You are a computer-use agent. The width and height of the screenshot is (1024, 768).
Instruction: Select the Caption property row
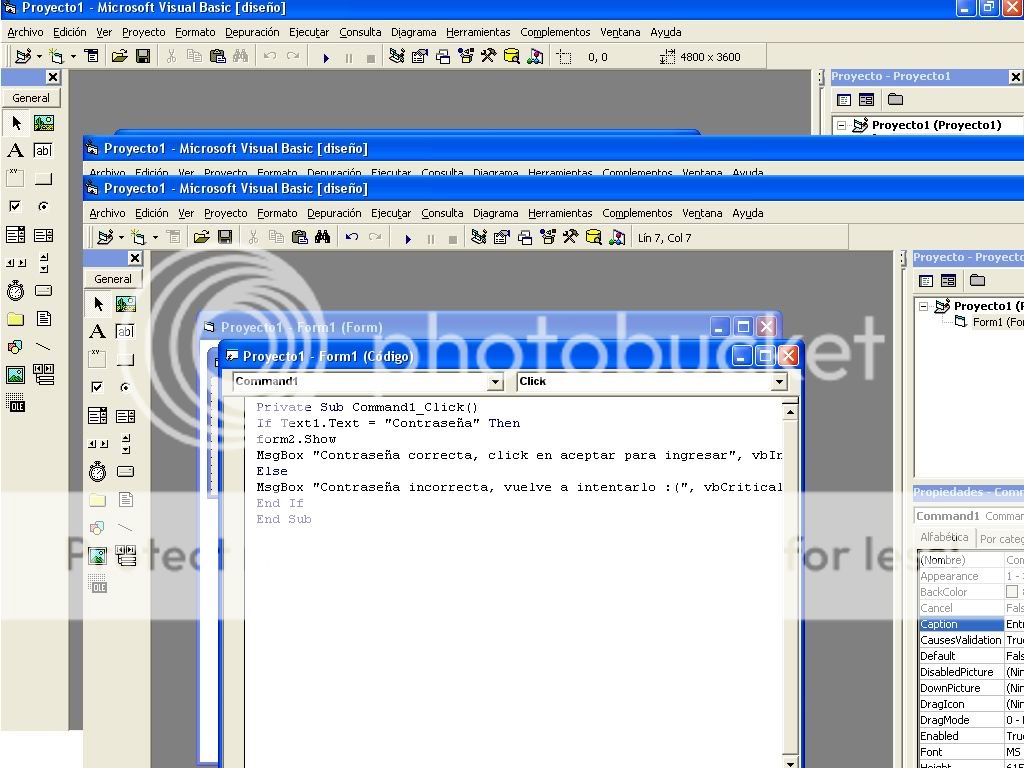(970, 624)
